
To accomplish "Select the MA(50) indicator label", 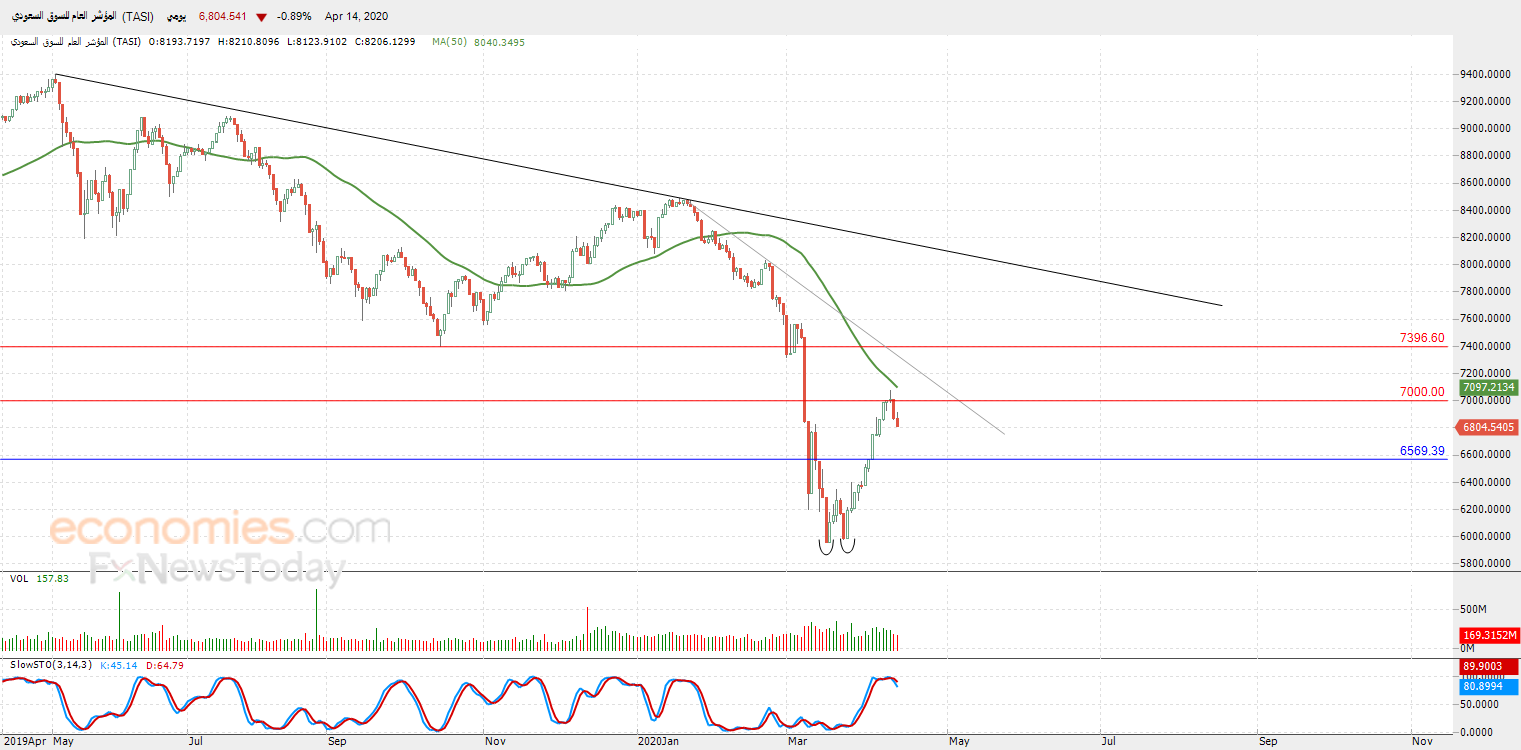I will point(450,42).
